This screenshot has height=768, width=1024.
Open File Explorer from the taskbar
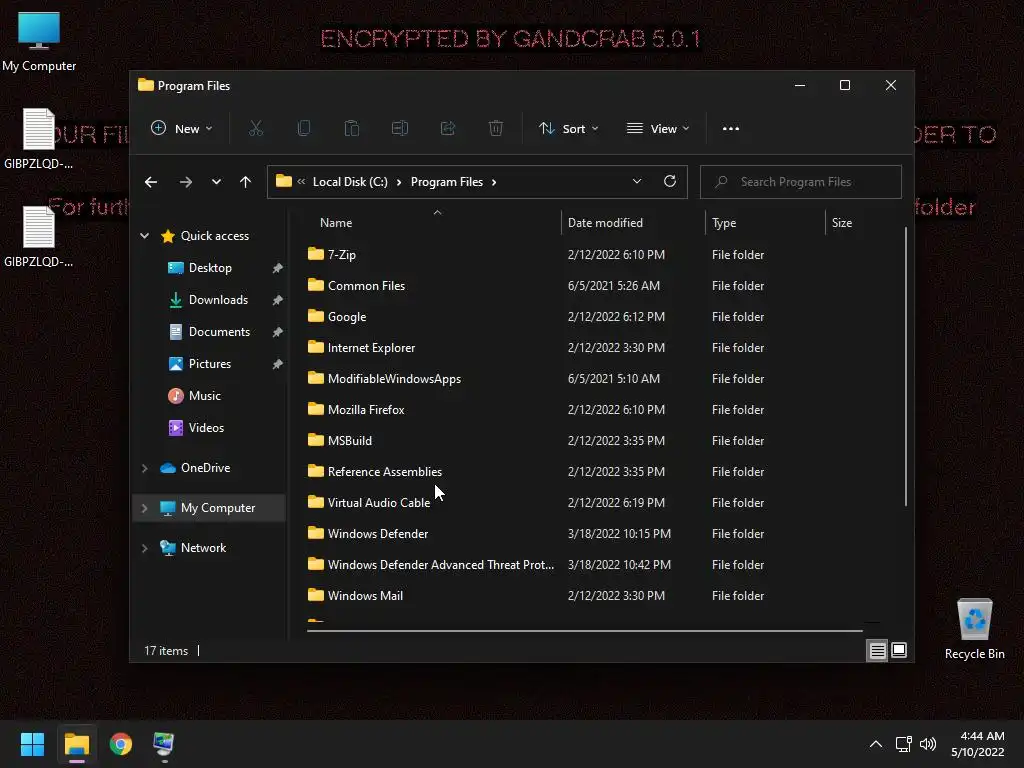(76, 744)
